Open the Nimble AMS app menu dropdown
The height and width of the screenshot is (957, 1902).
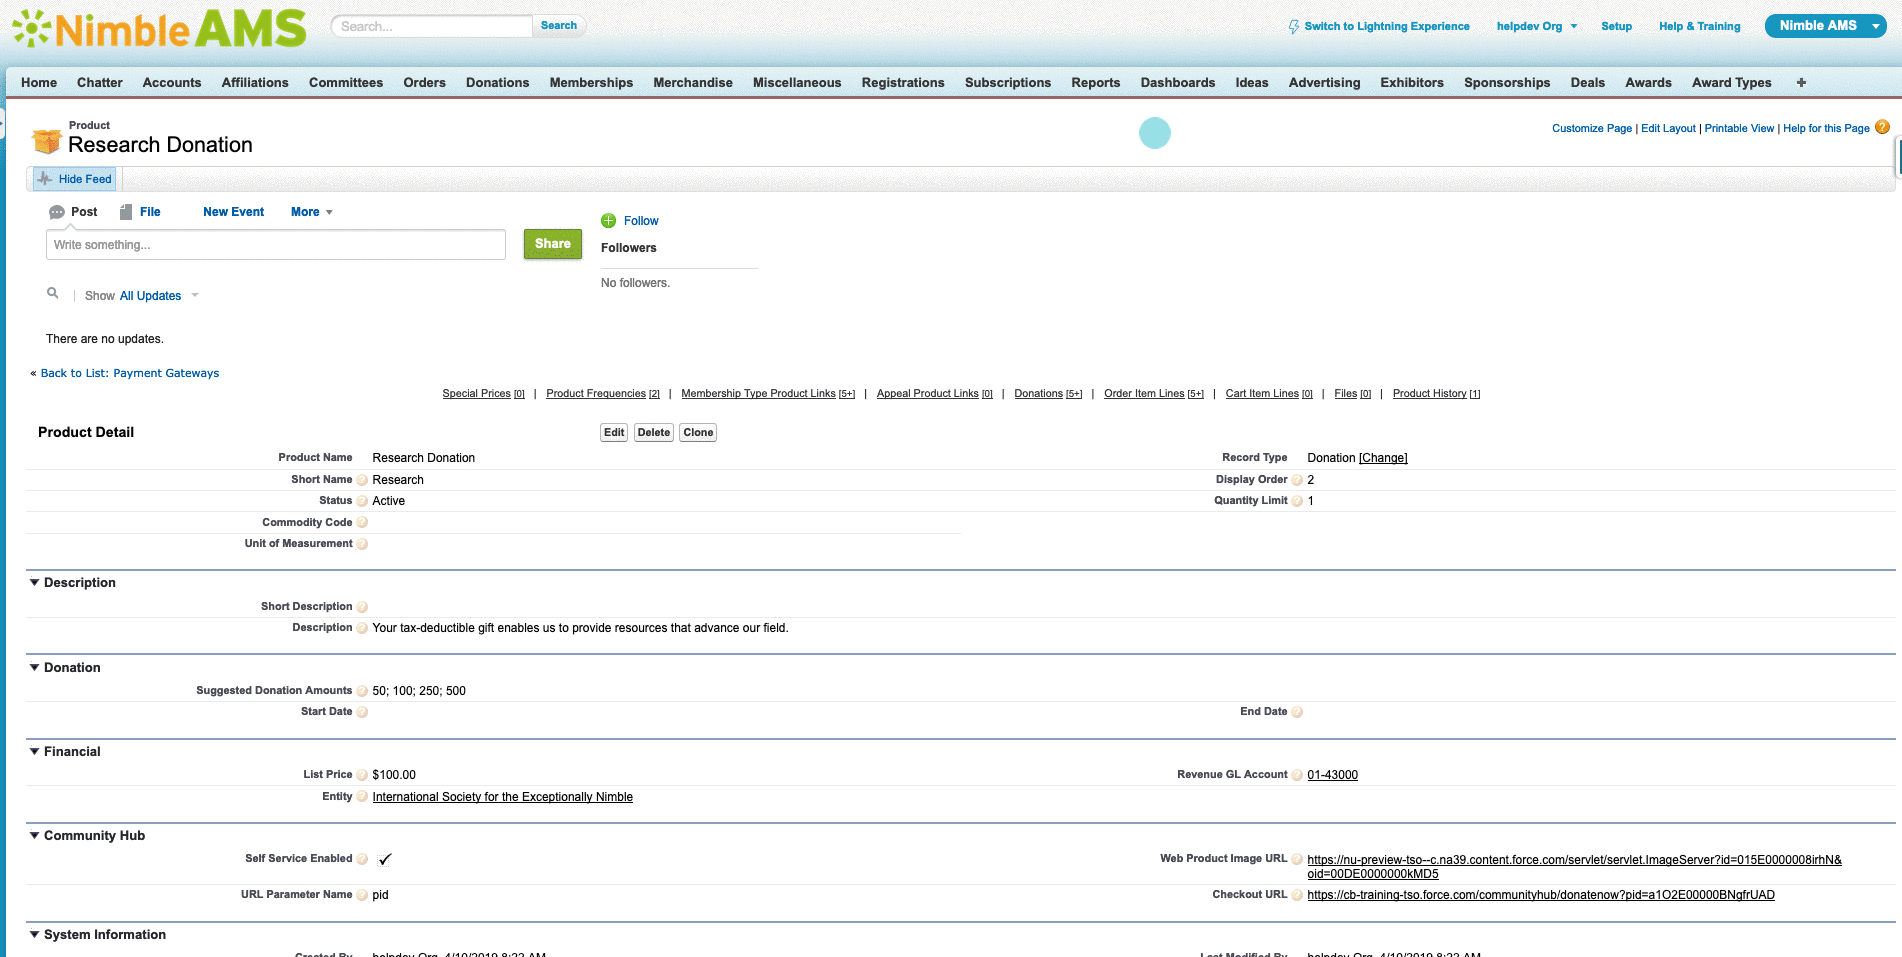(x=1875, y=26)
